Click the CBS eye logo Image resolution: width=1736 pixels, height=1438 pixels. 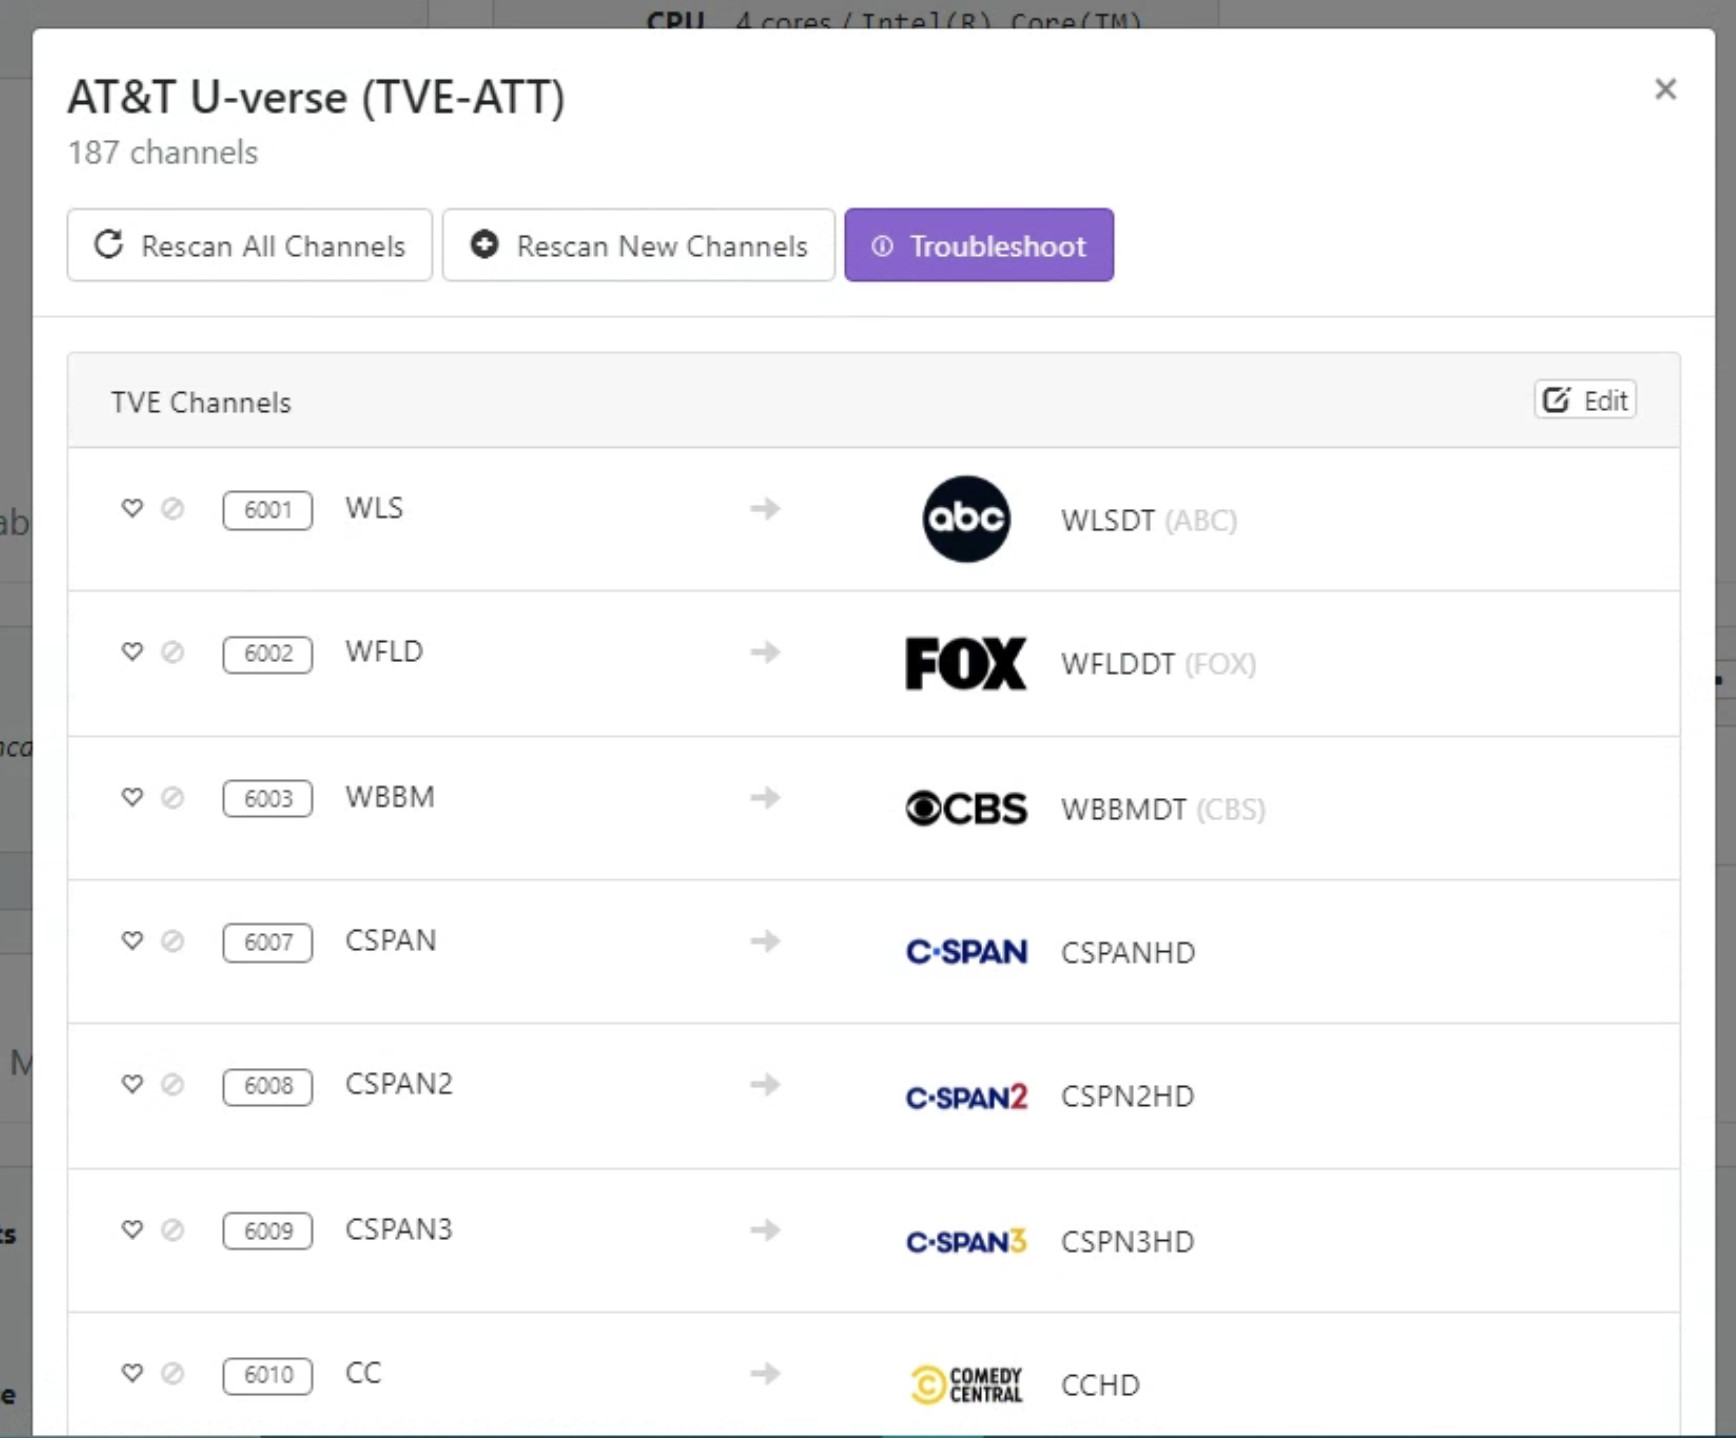965,808
